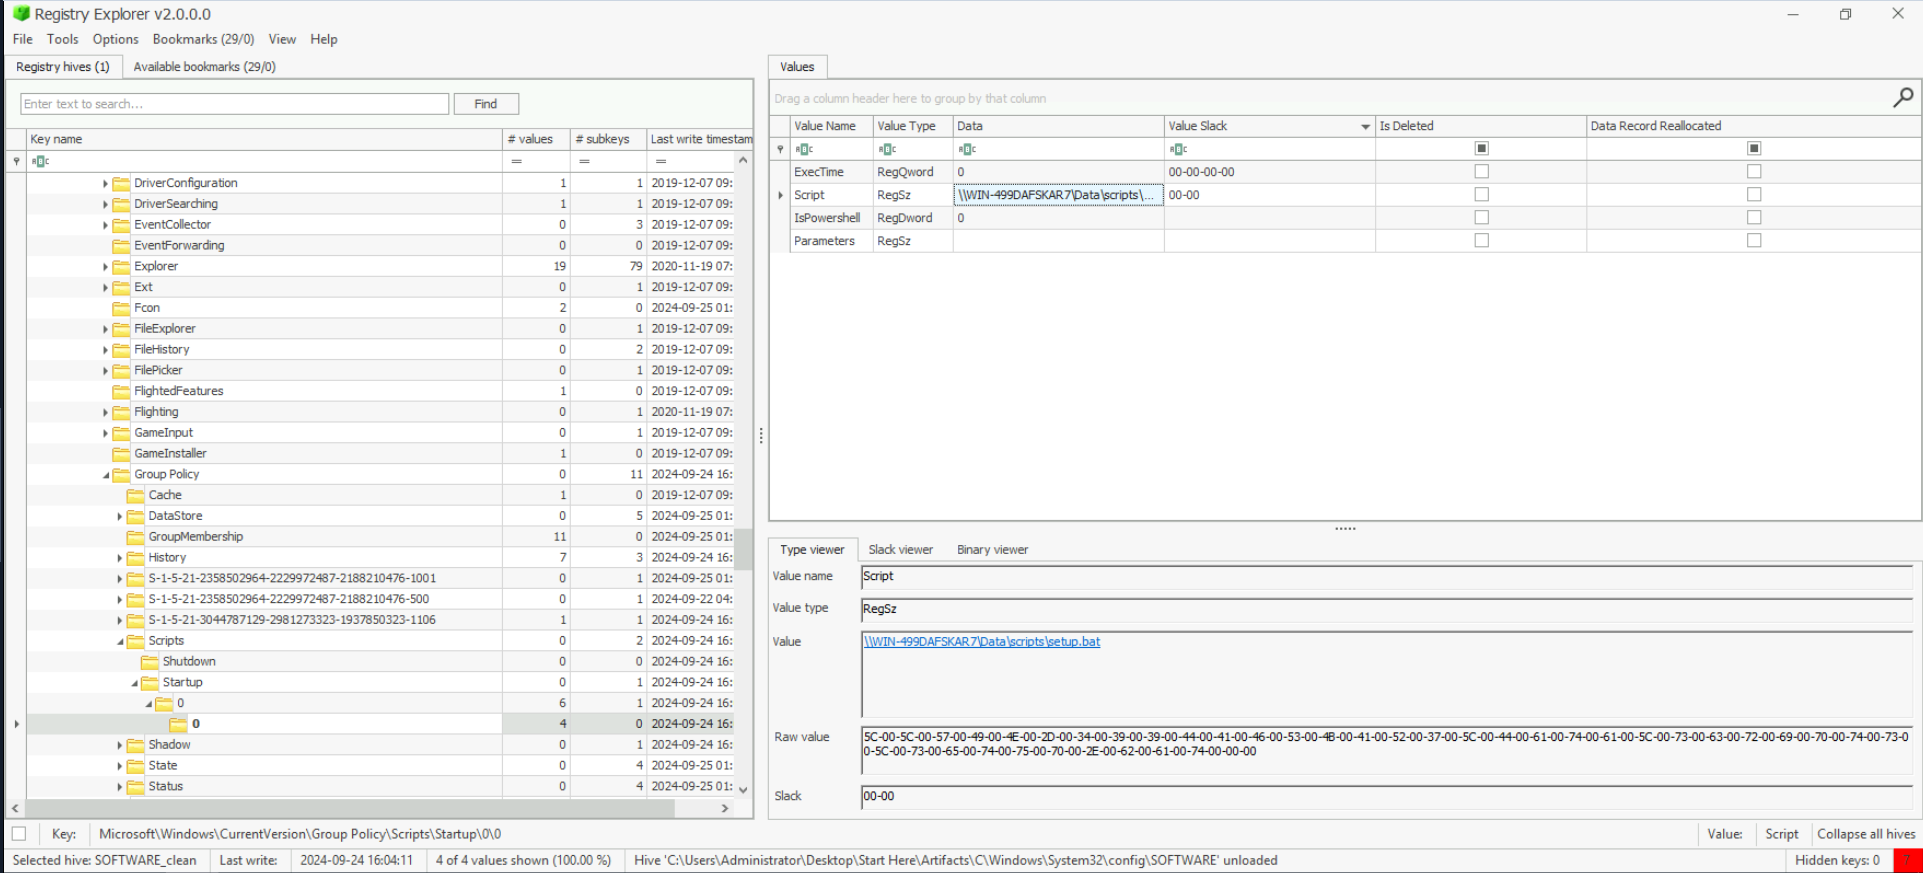Click the magnifier search icon in Values panel
Screen dimensions: 1923x873
(x=1902, y=97)
